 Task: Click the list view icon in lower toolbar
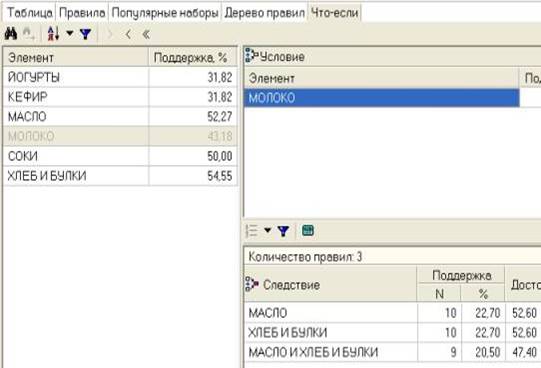click(252, 231)
